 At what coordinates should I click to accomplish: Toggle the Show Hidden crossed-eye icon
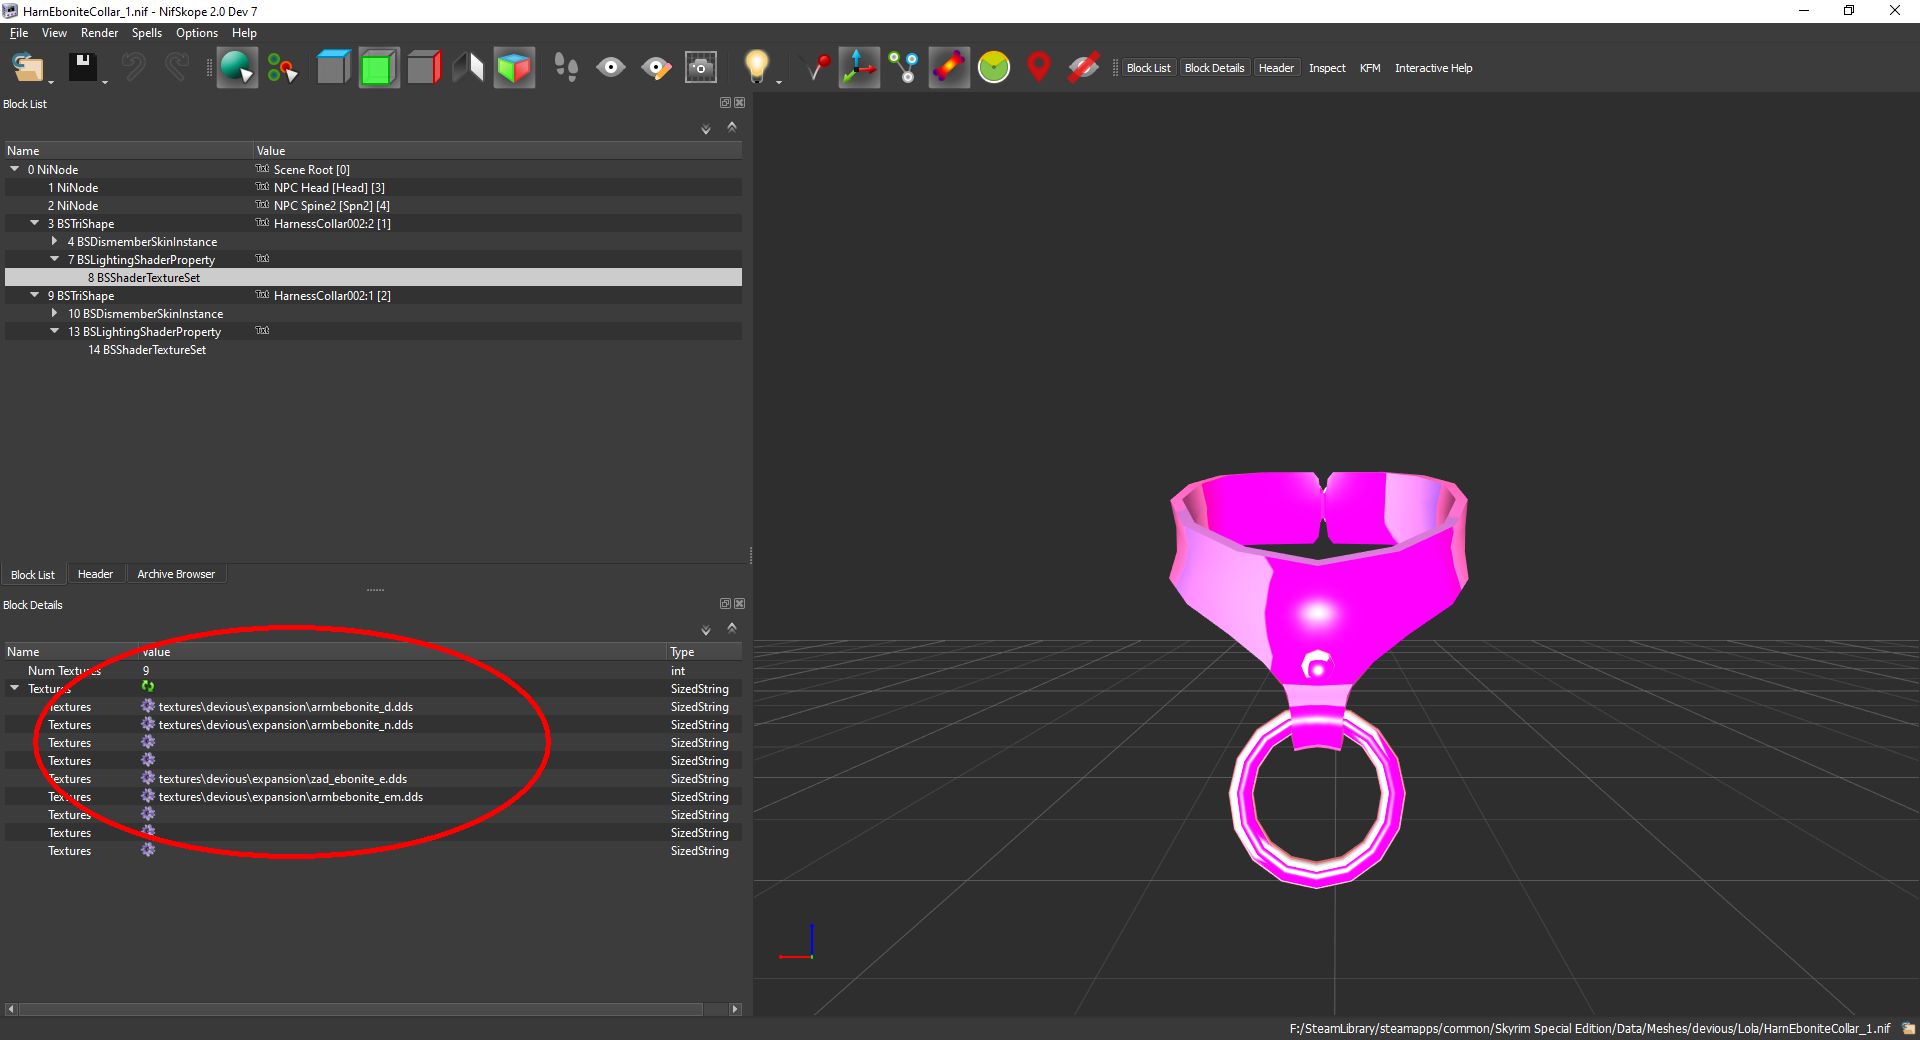pyautogui.click(x=1083, y=68)
